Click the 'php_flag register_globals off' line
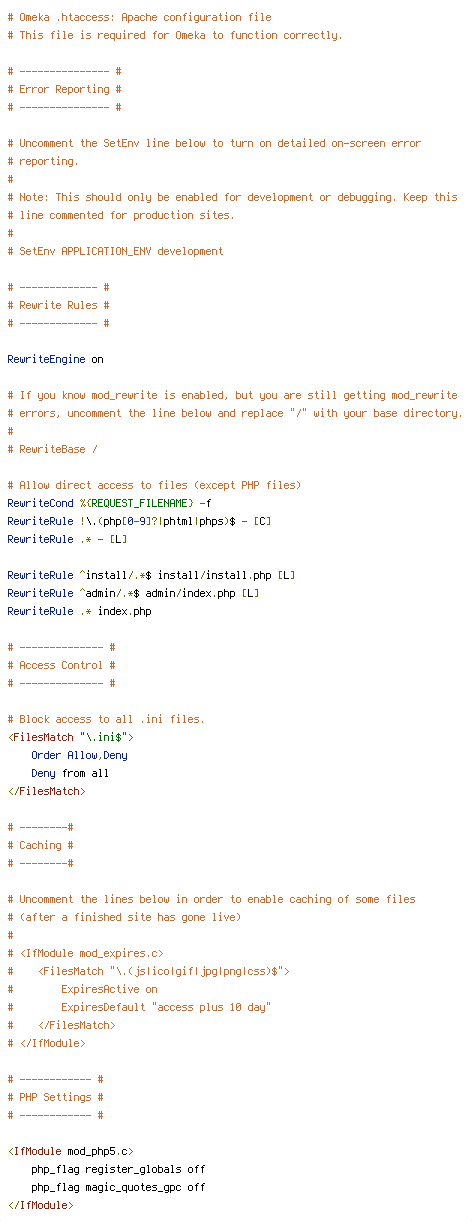 pos(118,1169)
